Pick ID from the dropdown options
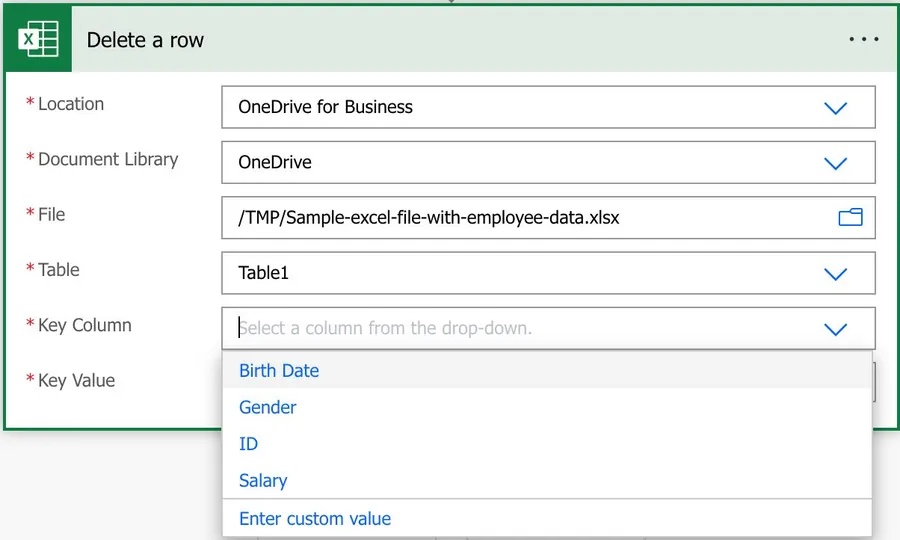900x540 pixels. (x=249, y=444)
